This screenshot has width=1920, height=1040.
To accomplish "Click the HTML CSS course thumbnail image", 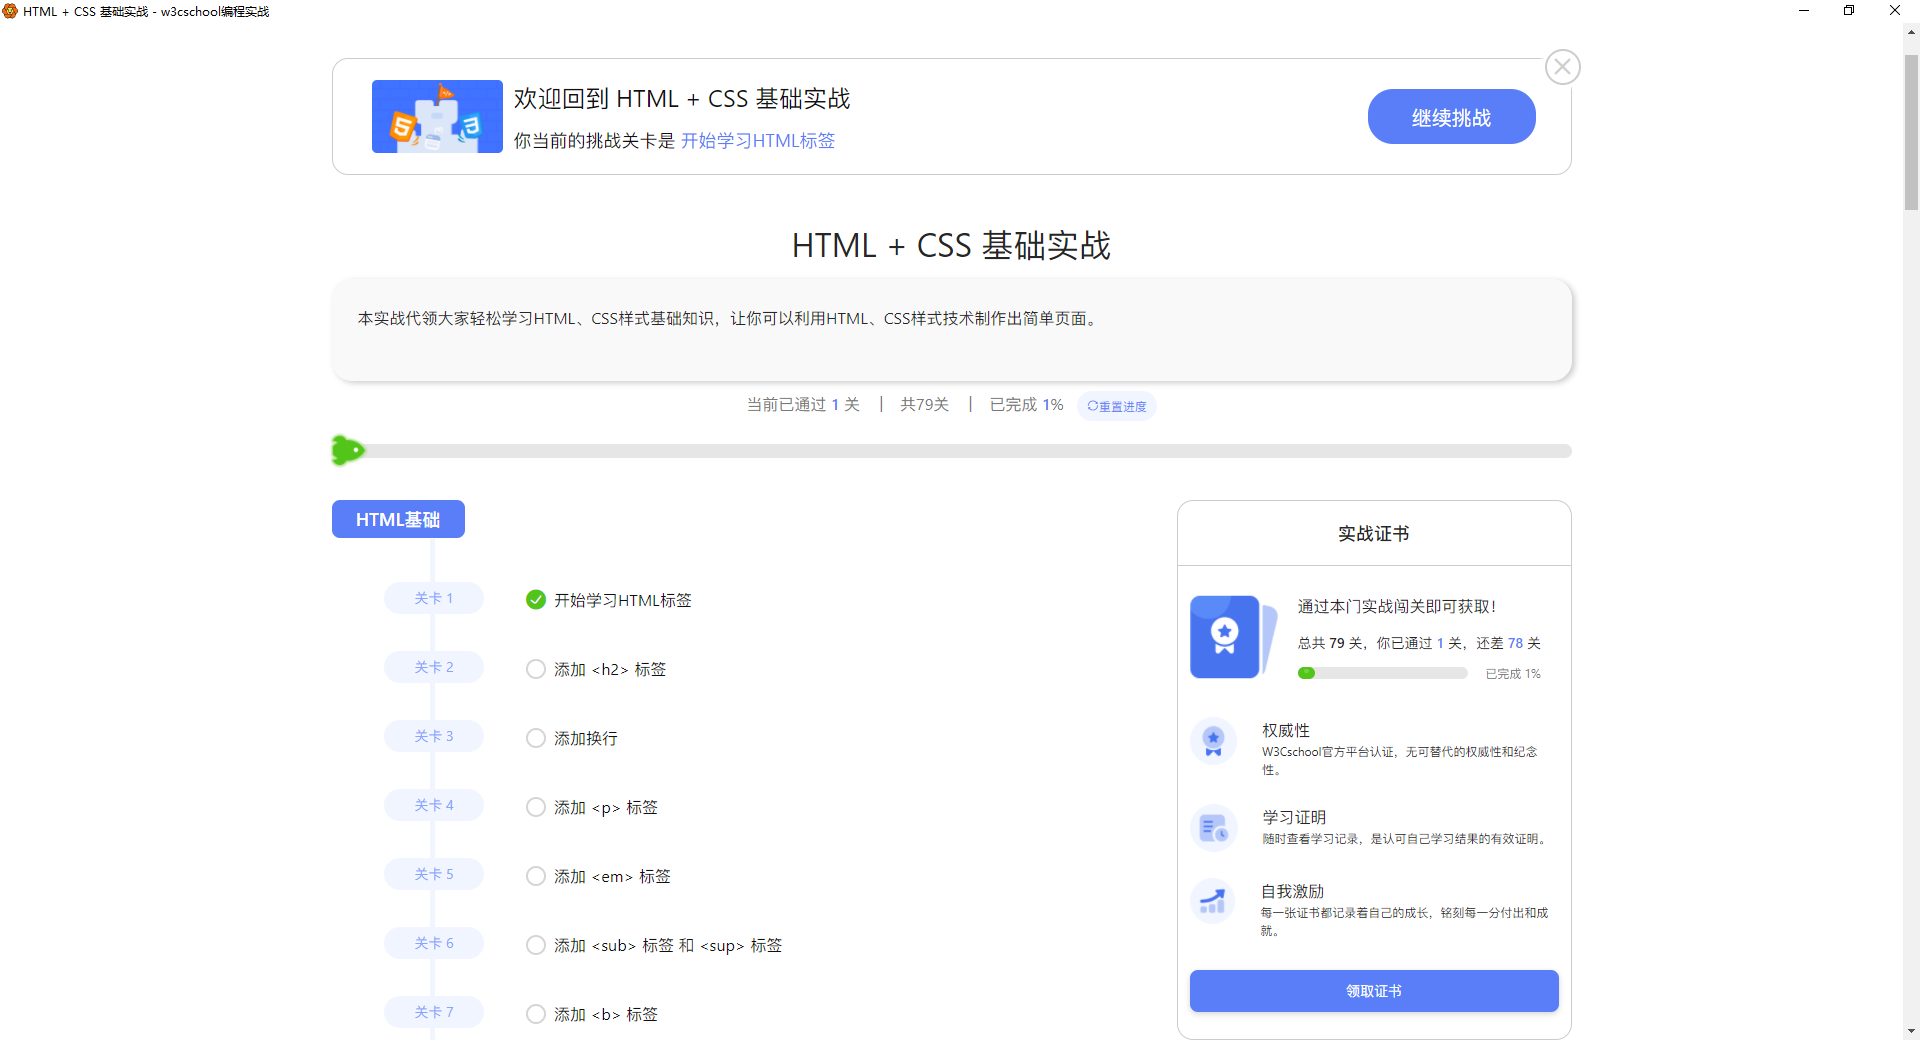I will point(437,116).
